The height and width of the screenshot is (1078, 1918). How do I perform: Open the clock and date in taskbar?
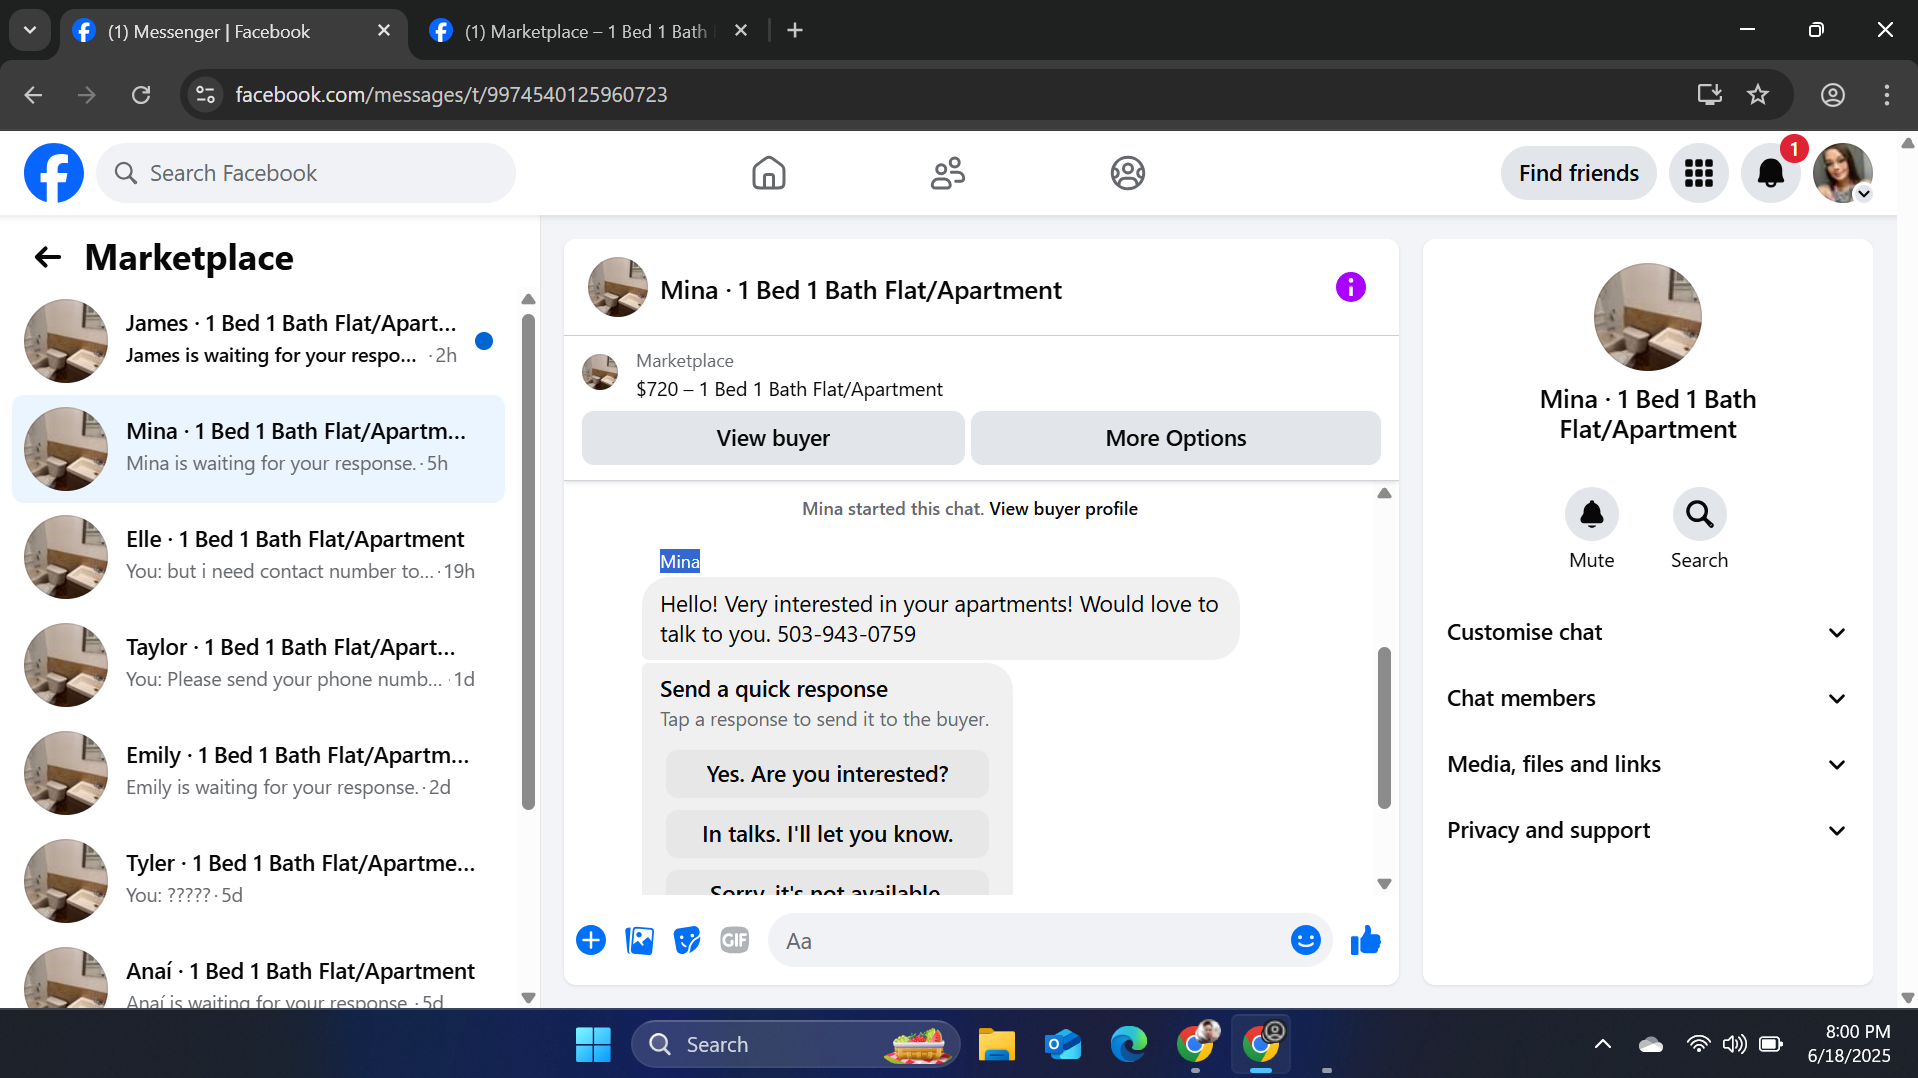(1849, 1045)
